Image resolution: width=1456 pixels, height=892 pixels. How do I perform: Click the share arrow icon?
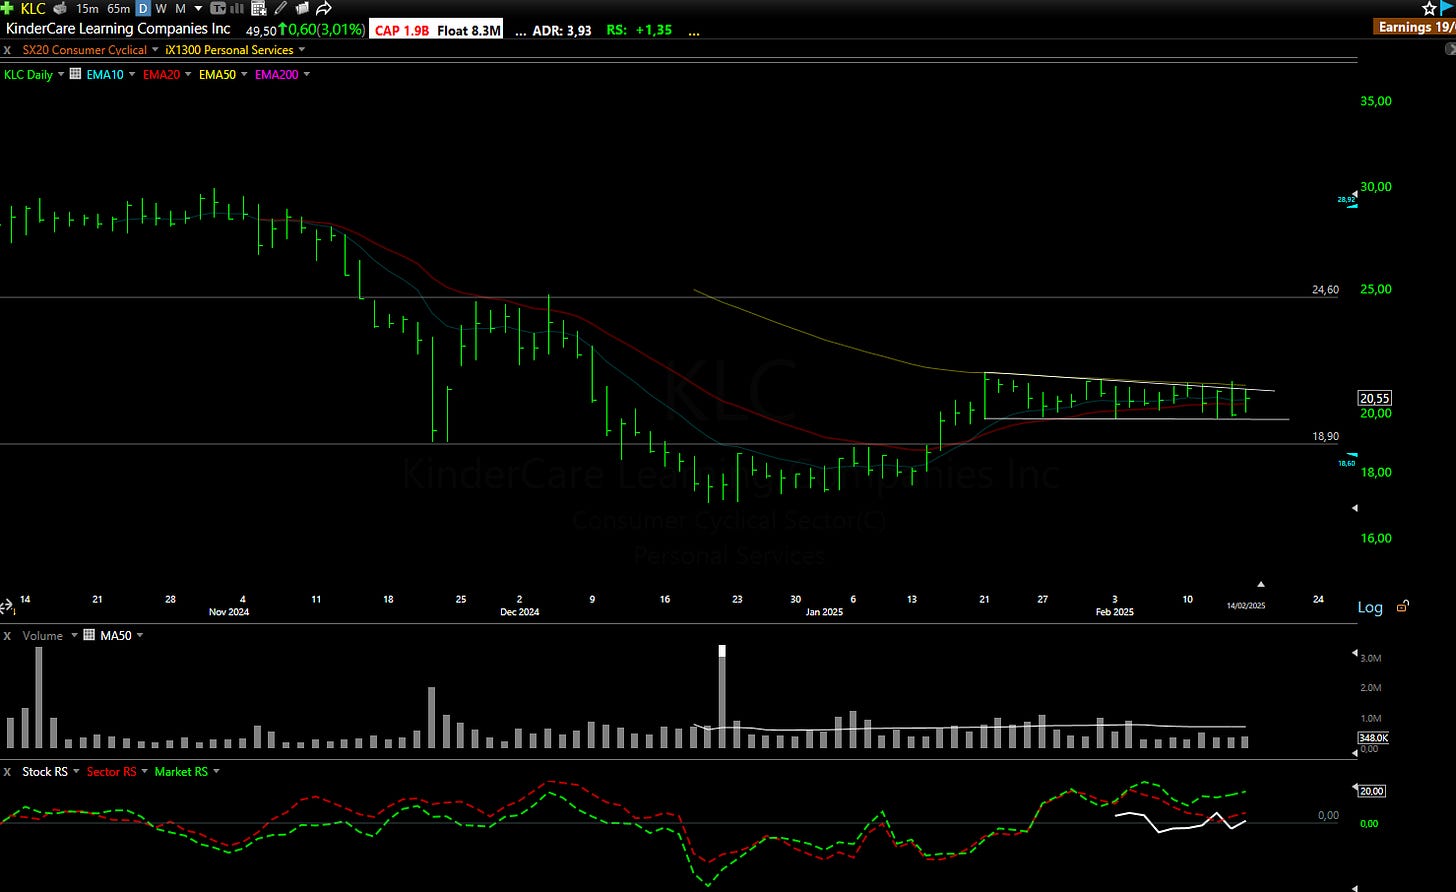pos(323,8)
